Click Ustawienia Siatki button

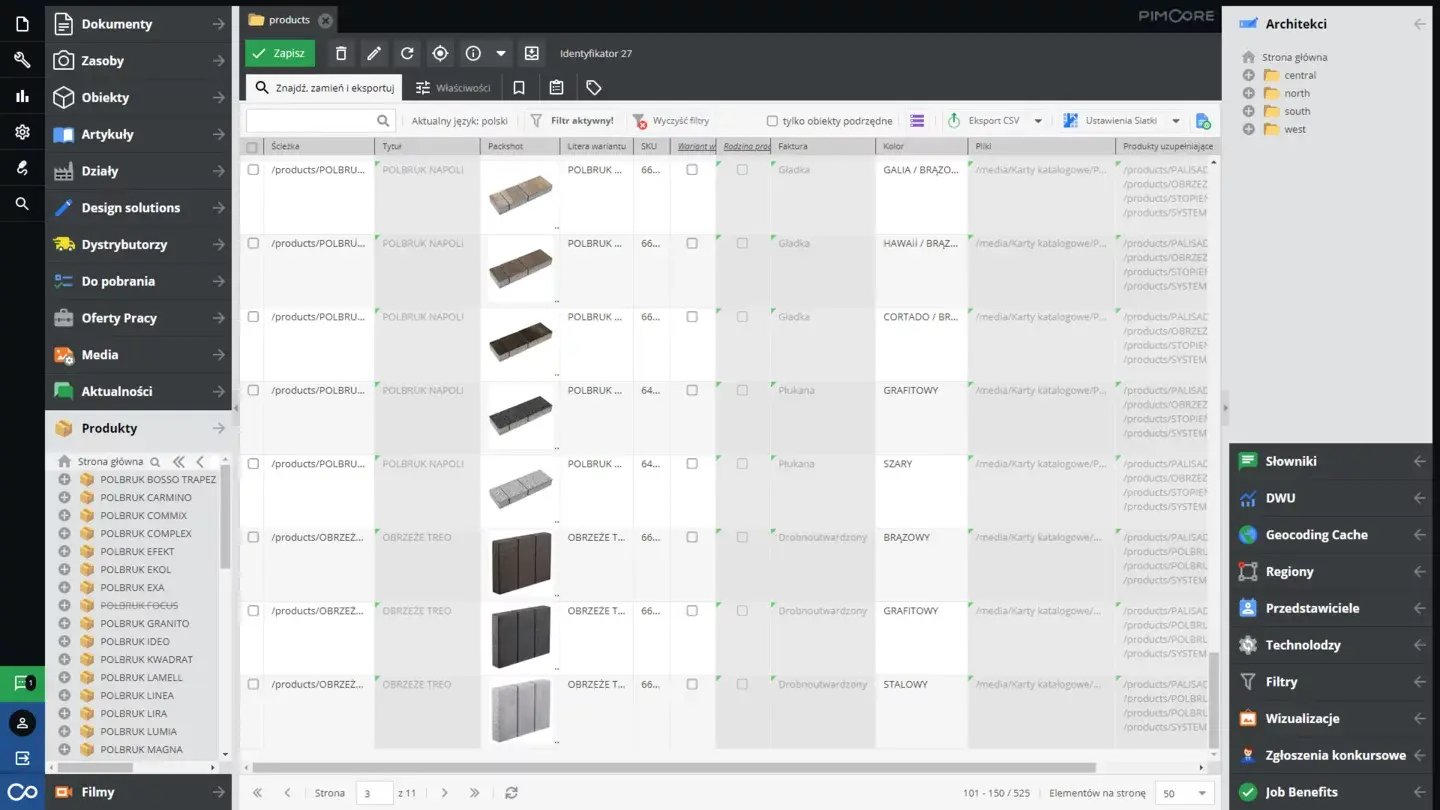point(1112,121)
